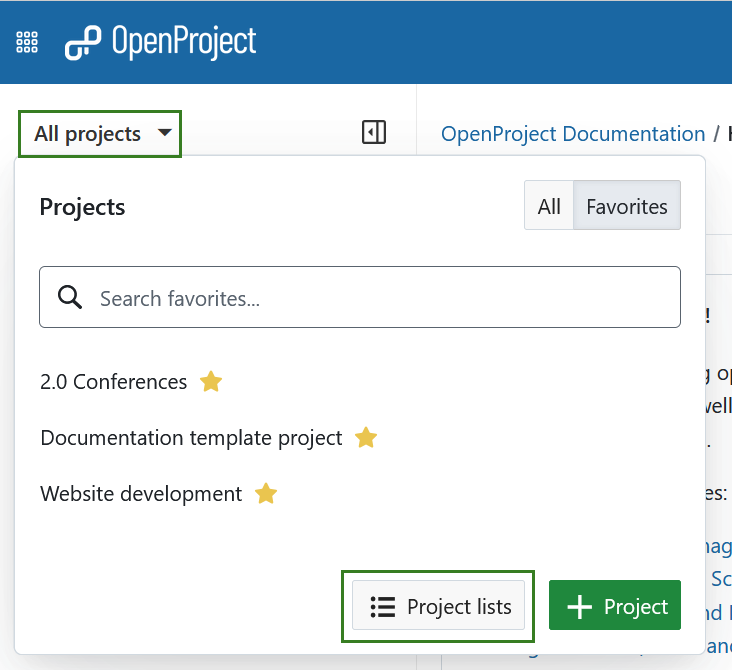Remove Website development star favorite
The height and width of the screenshot is (670, 732).
click(x=265, y=494)
